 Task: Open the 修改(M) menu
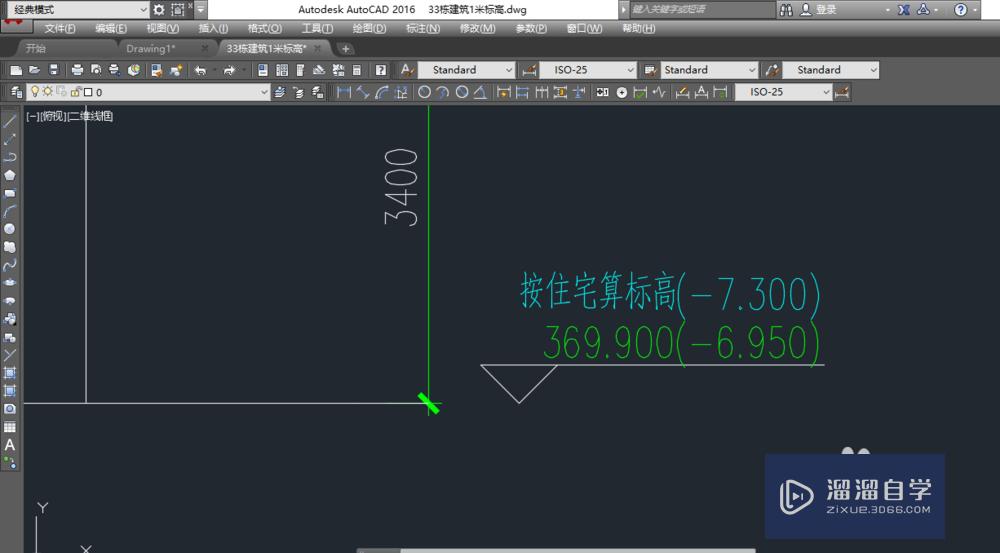click(x=477, y=29)
